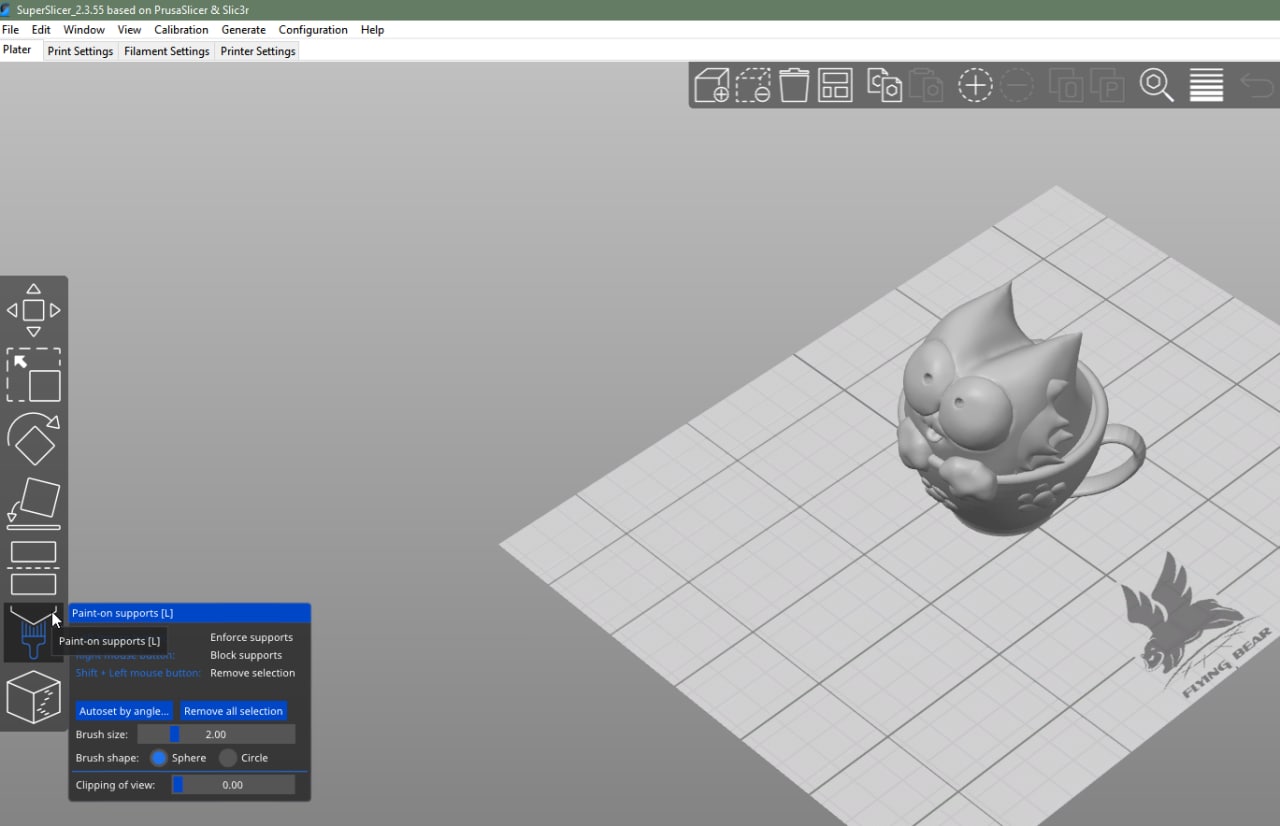The width and height of the screenshot is (1280, 826).
Task: Toggle the Paint-on supports brush tool
Action: (x=34, y=632)
